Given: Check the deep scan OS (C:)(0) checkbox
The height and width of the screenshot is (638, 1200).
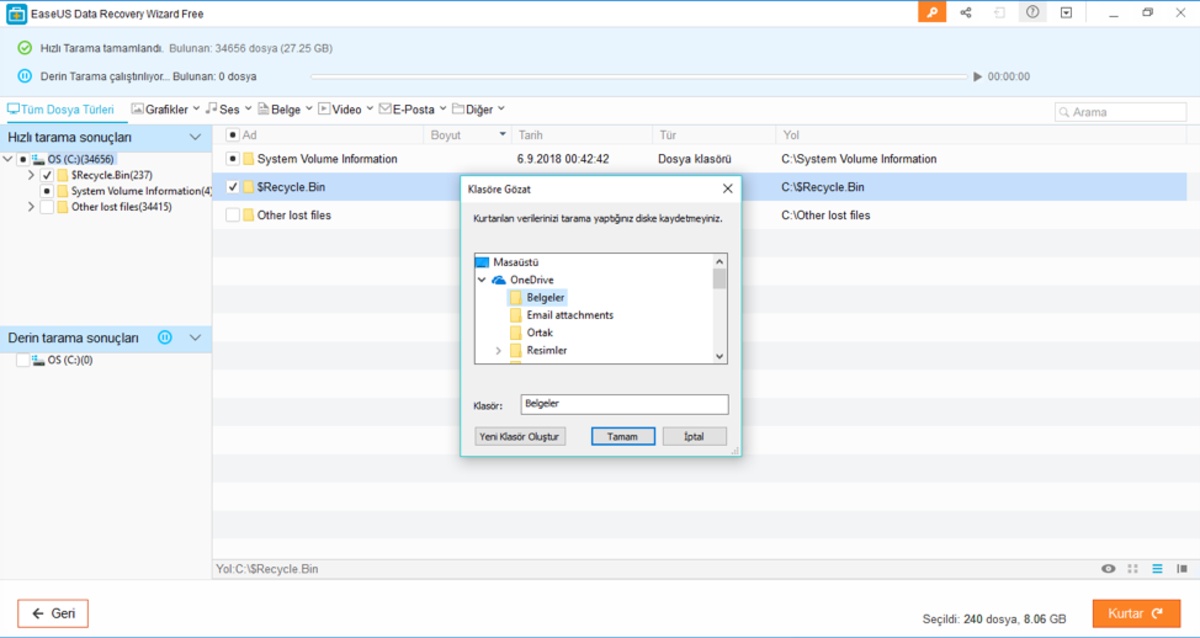Looking at the screenshot, I should 22,360.
